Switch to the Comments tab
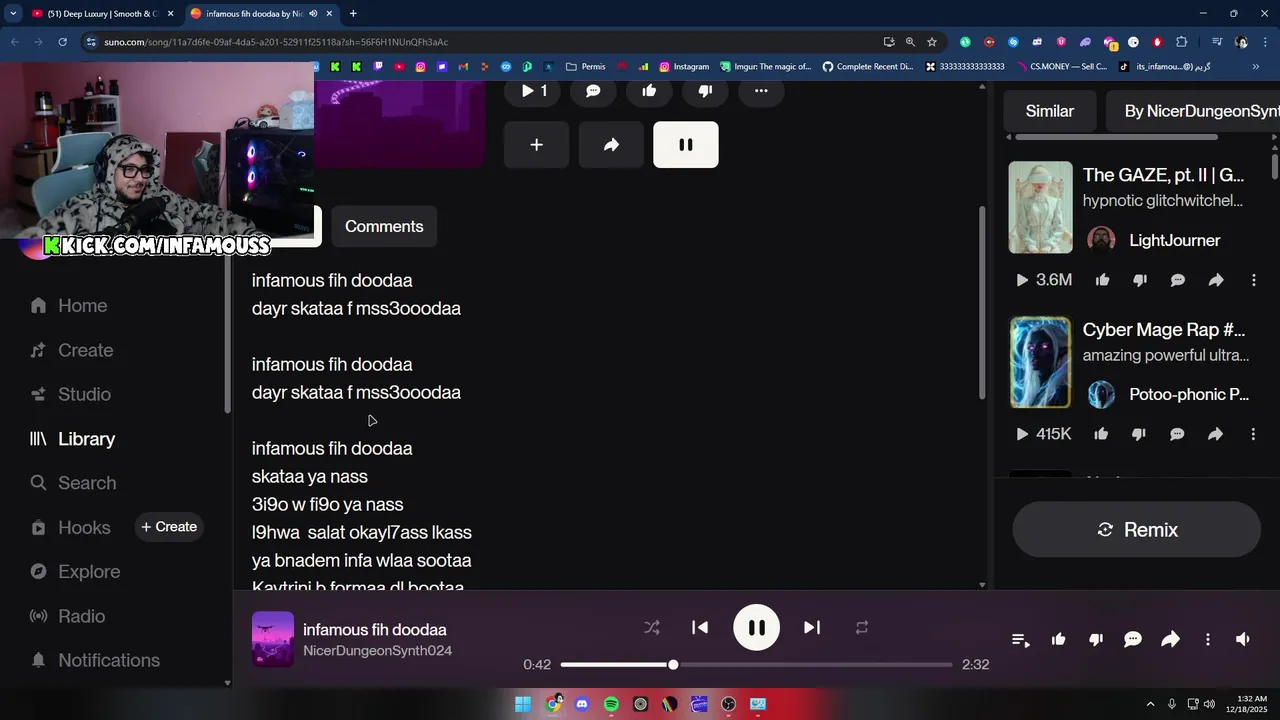Screen dimensions: 1280x720 click(384, 226)
